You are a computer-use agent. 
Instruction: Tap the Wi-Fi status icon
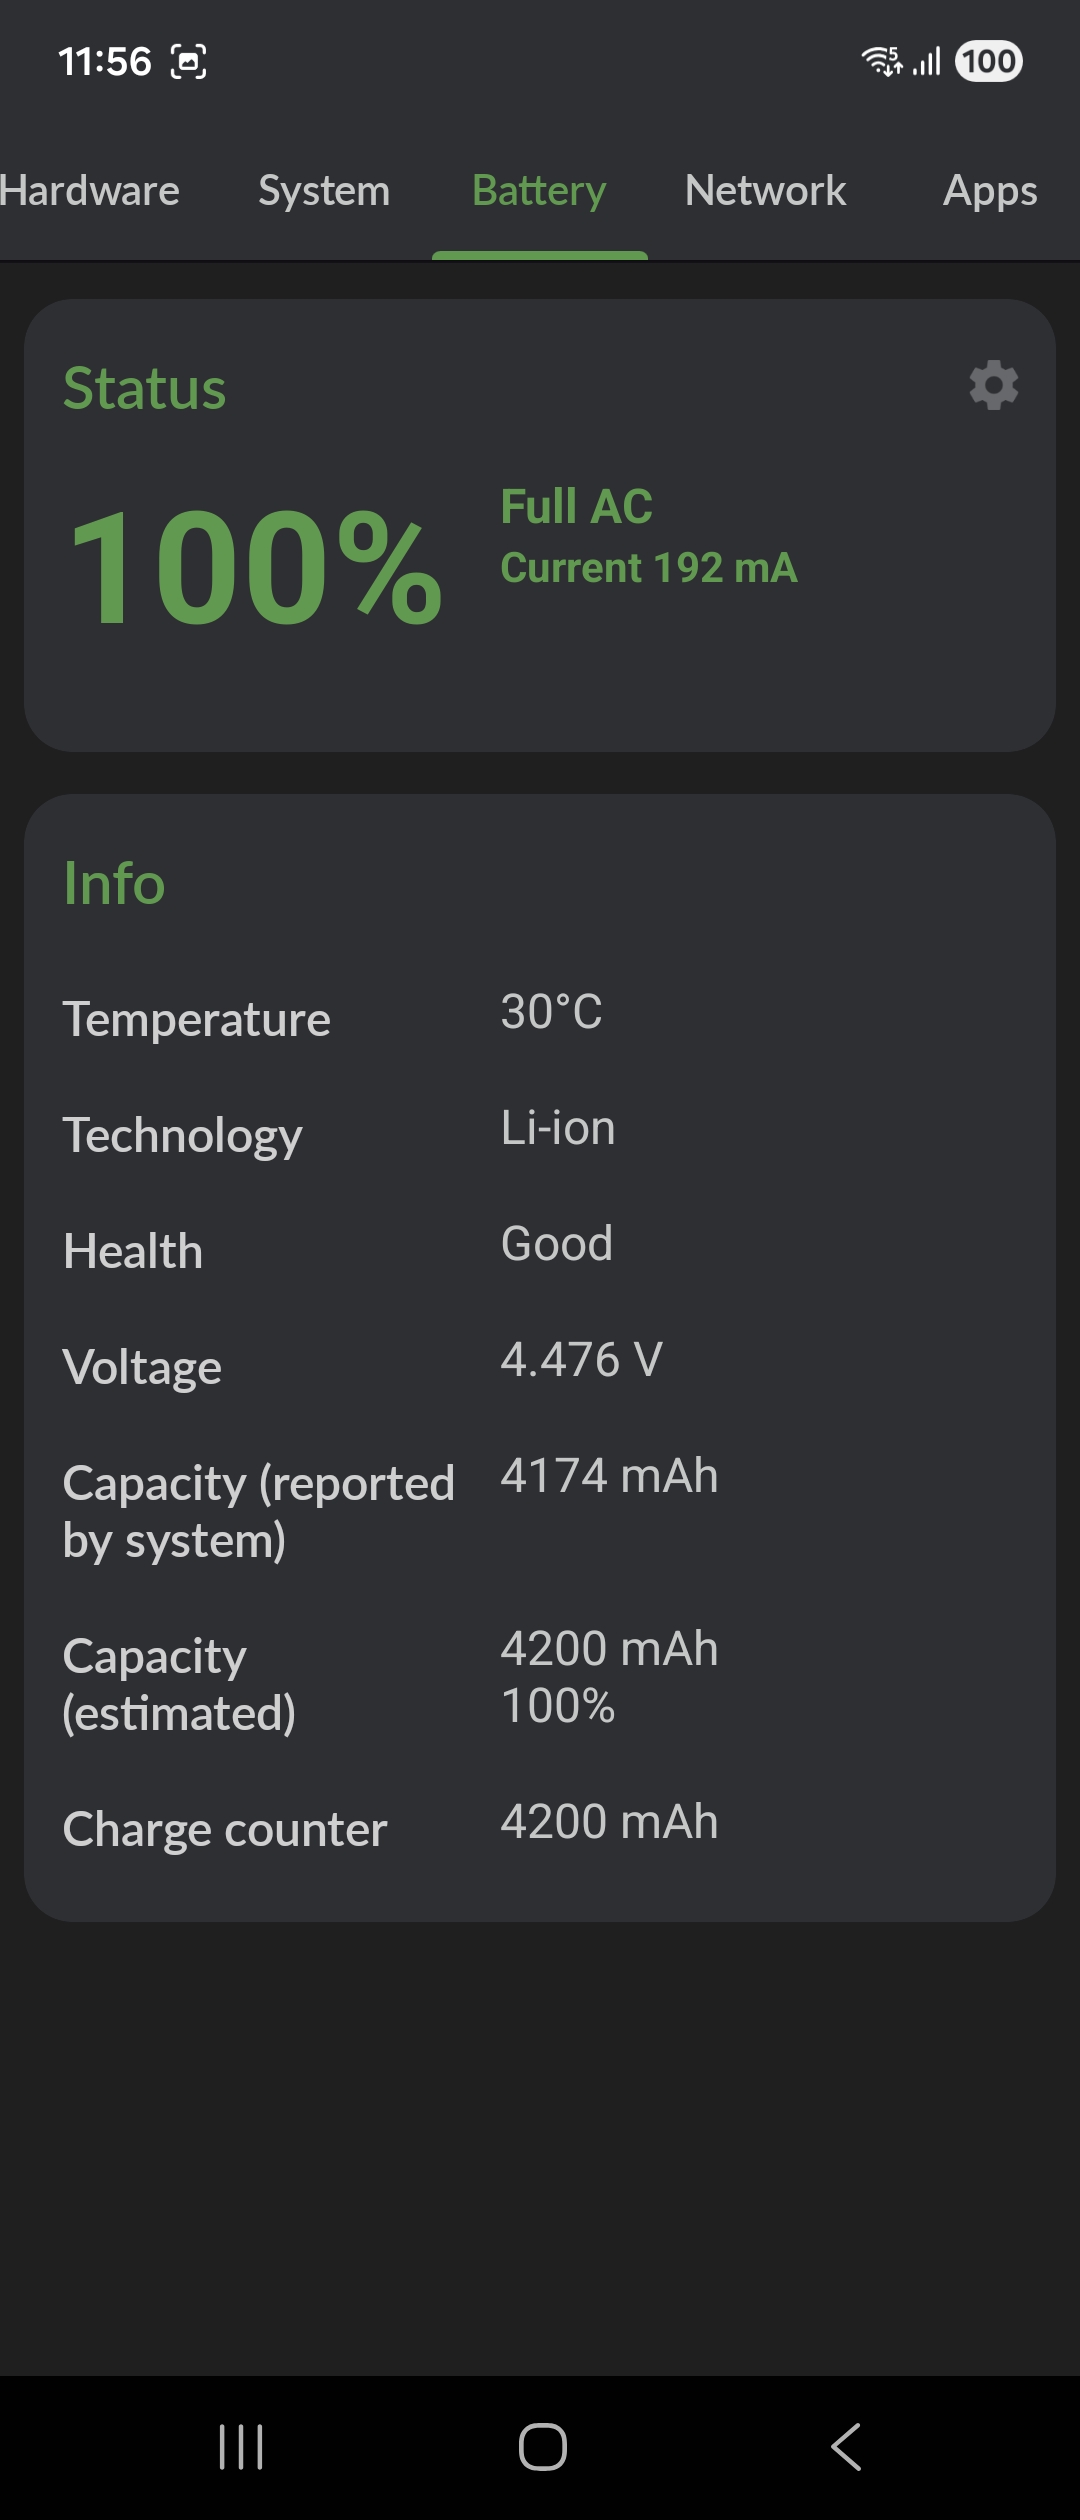881,61
